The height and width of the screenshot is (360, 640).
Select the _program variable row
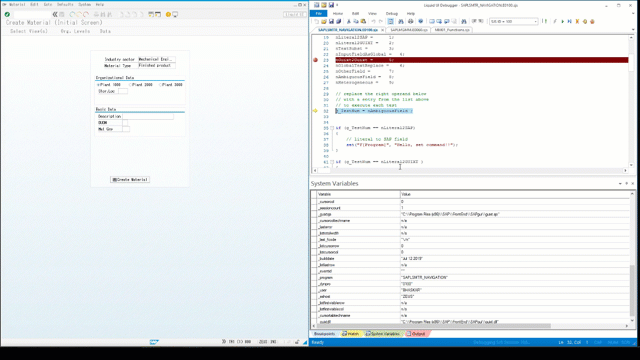click(473, 278)
